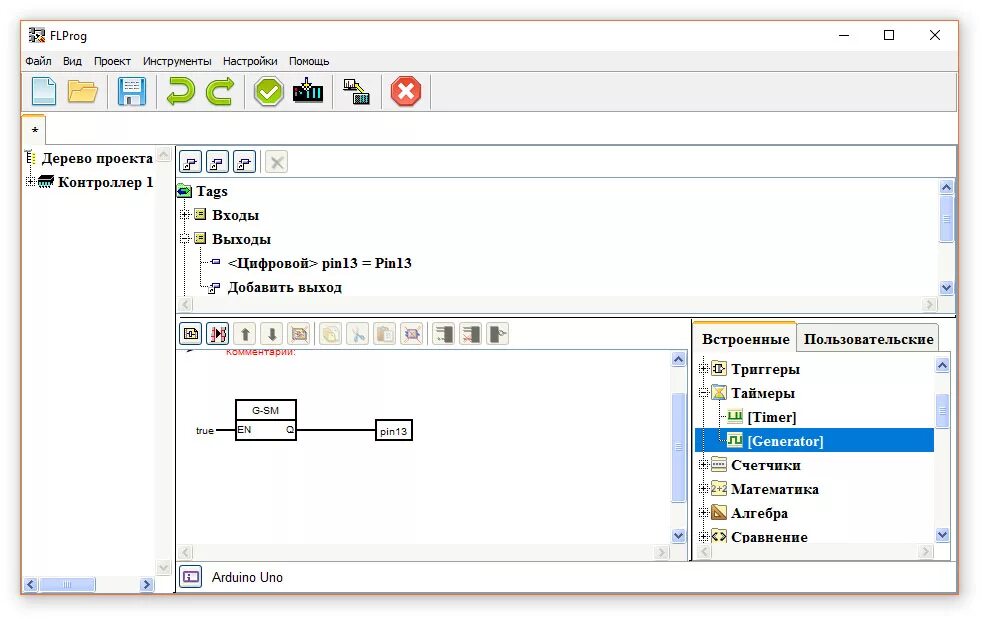The height and width of the screenshot is (619, 982).
Task: Select the [Timer] block in library
Action: (772, 417)
